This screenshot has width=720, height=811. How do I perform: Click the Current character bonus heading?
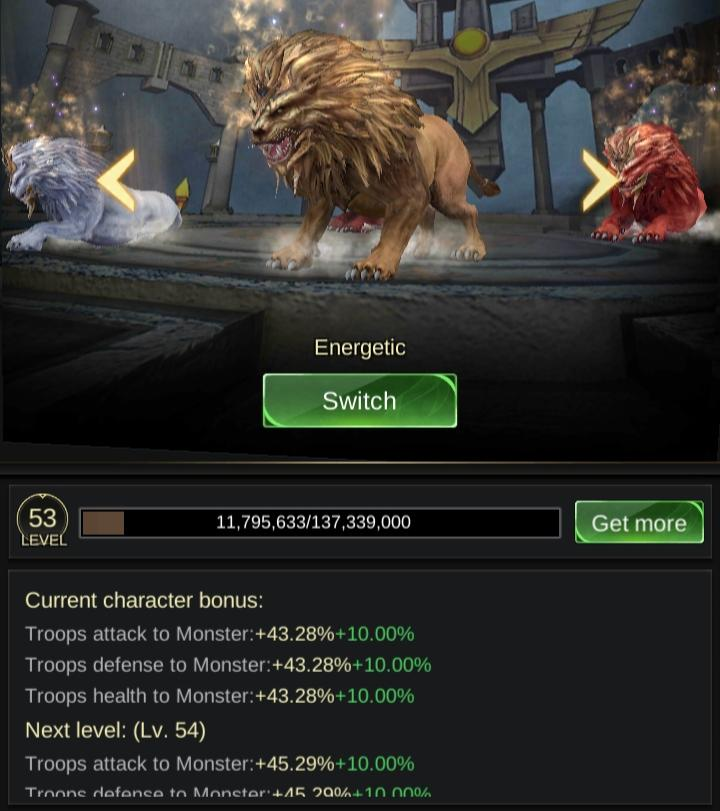coord(144,600)
